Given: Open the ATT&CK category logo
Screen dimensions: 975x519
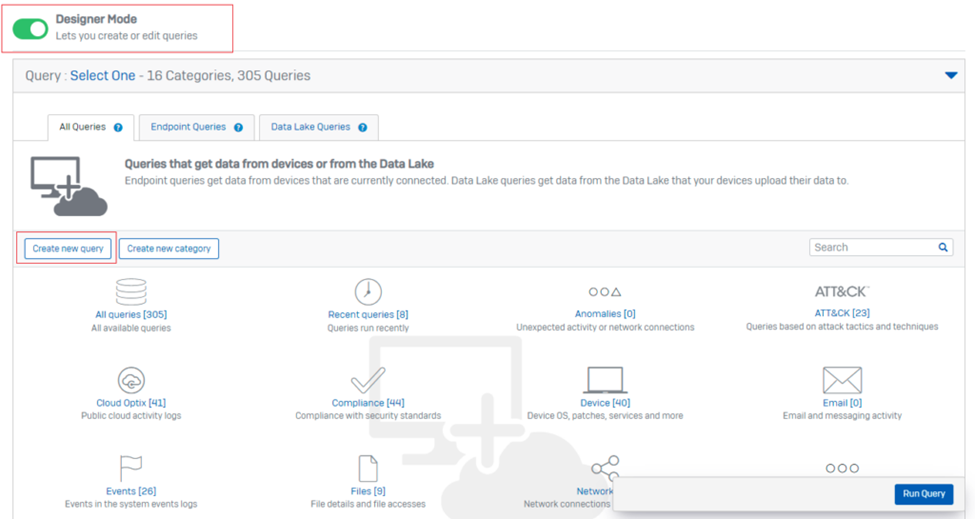Looking at the screenshot, I should 842,292.
